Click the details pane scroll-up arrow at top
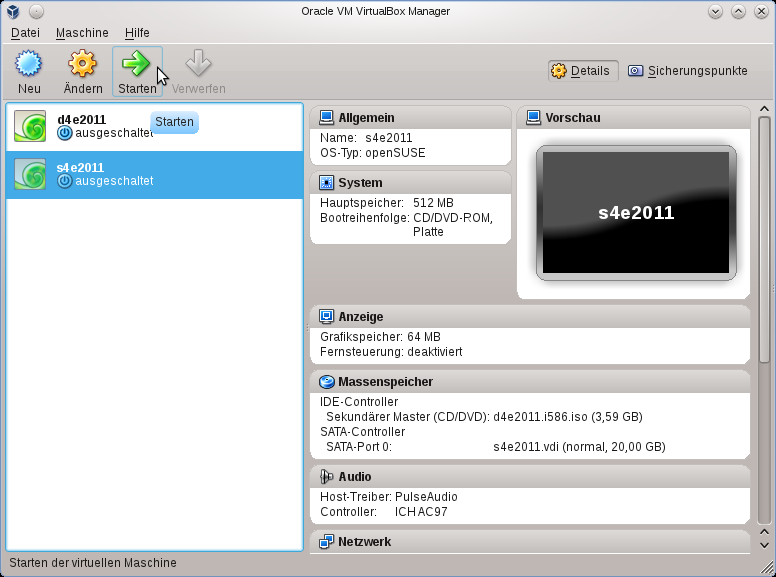The height and width of the screenshot is (577, 776). pos(764,109)
